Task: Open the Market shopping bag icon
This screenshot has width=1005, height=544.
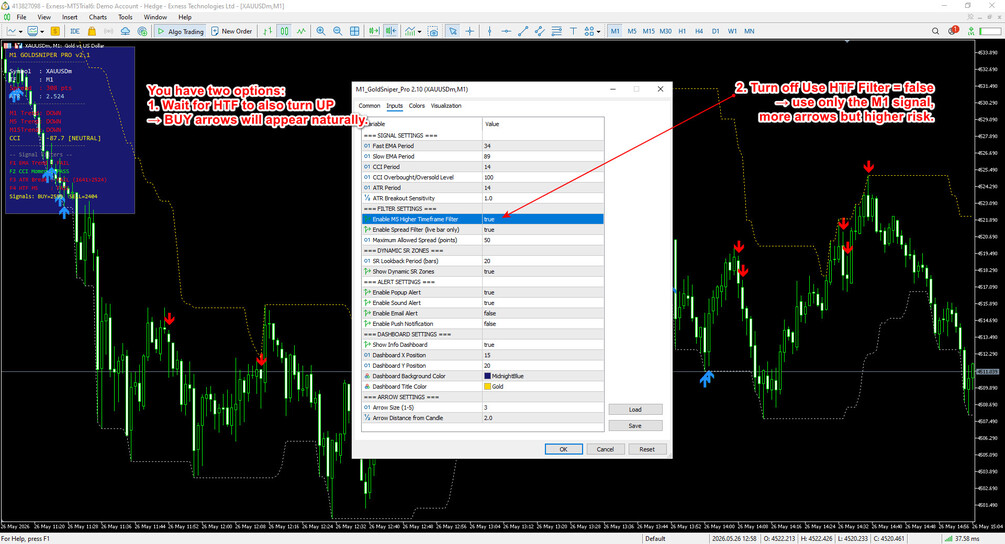Action: 92,31
